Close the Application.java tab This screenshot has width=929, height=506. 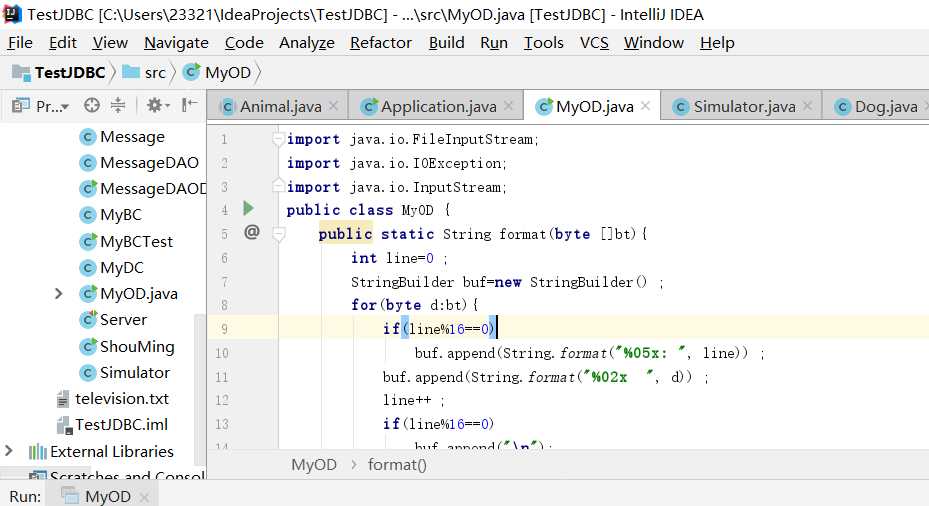coord(508,105)
